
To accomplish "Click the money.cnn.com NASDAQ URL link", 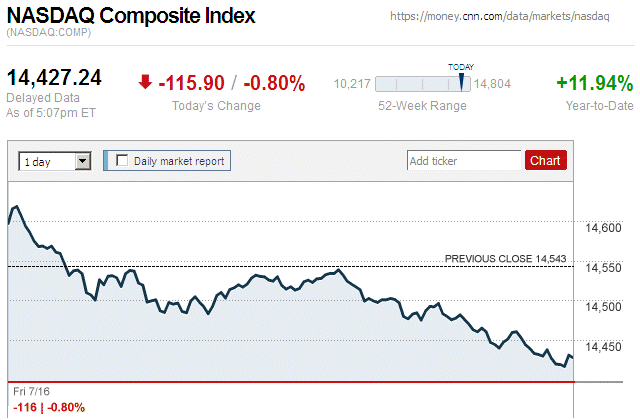I will coord(500,17).
